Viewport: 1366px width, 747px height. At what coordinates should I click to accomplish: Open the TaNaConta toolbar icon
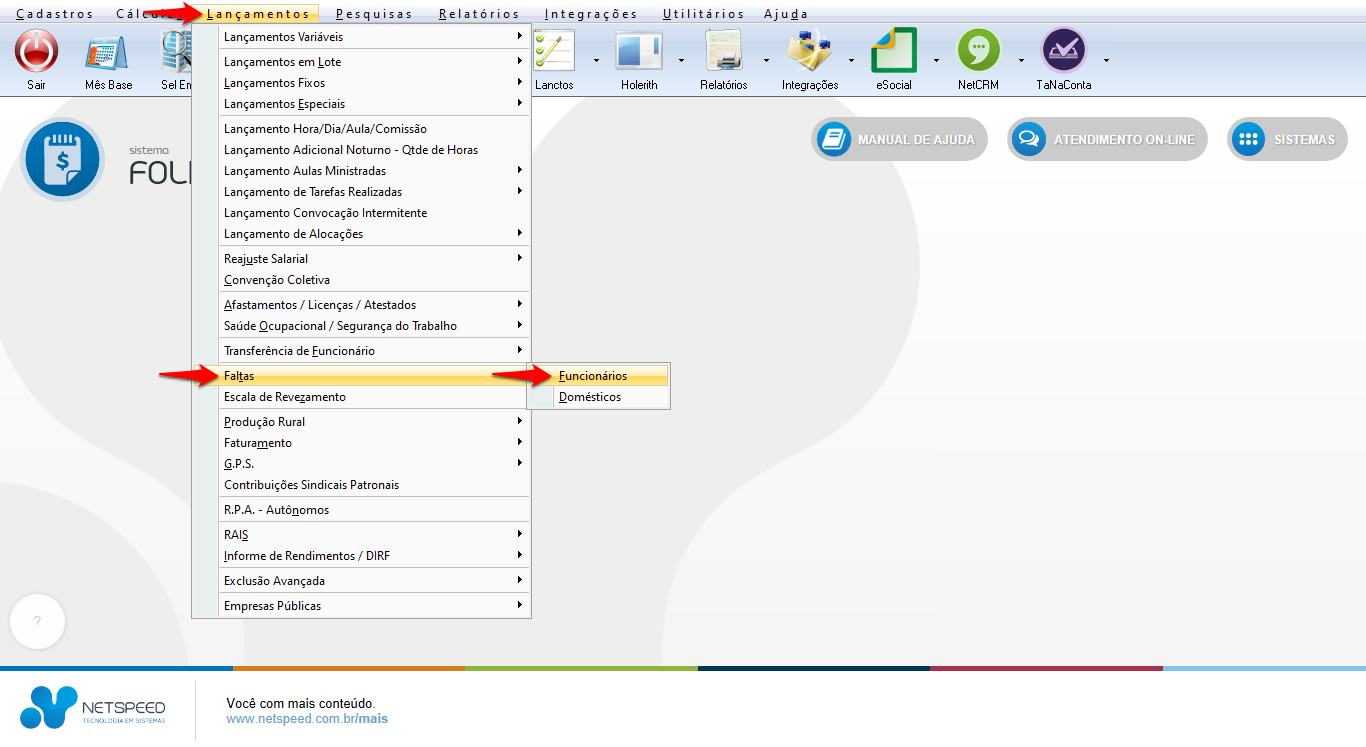click(1063, 51)
